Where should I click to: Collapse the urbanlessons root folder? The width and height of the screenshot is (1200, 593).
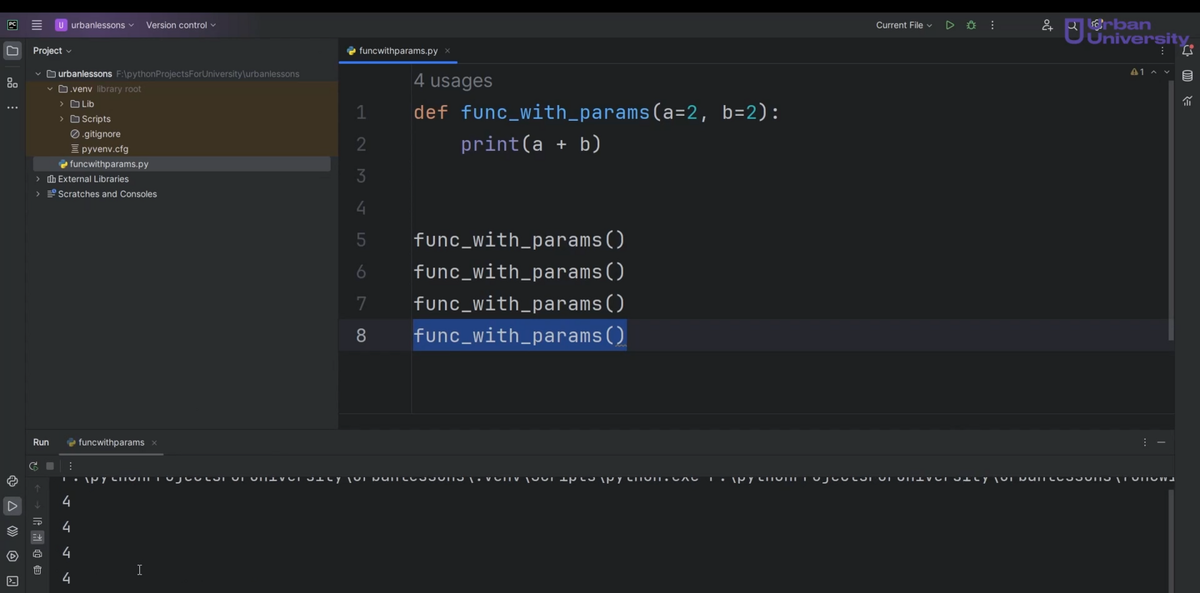click(38, 74)
